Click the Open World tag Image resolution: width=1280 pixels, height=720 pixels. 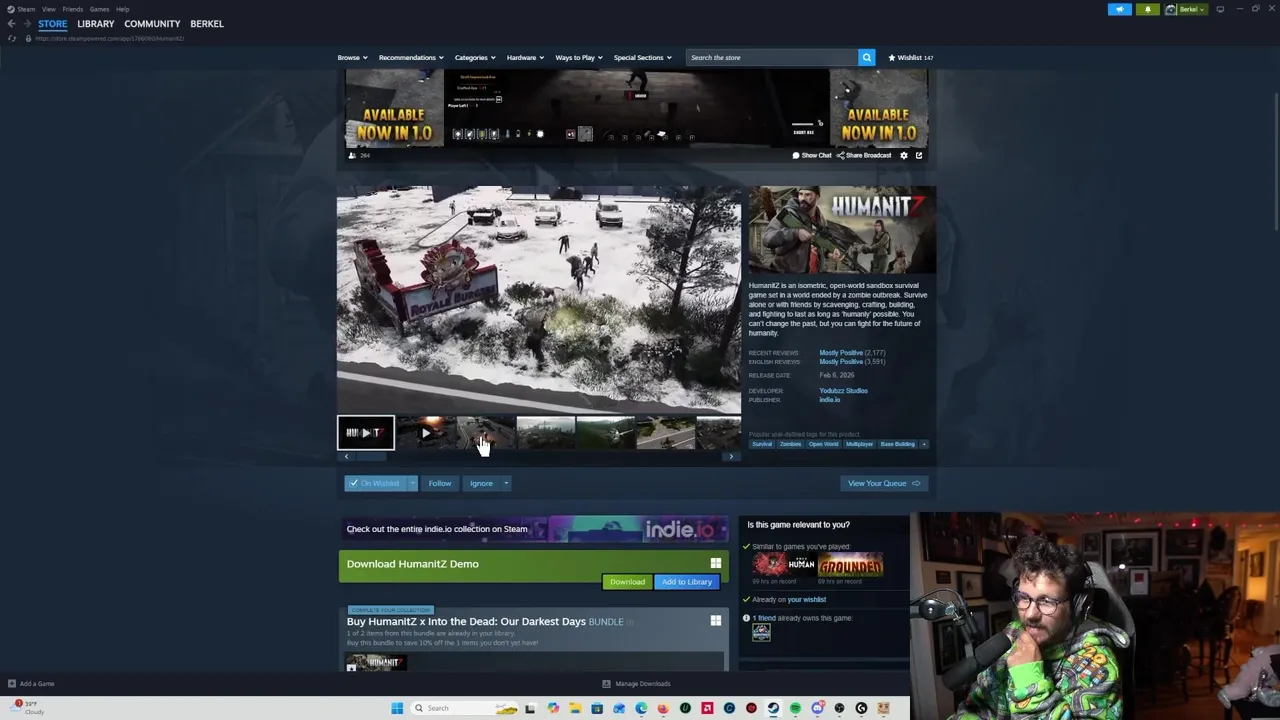[823, 444]
